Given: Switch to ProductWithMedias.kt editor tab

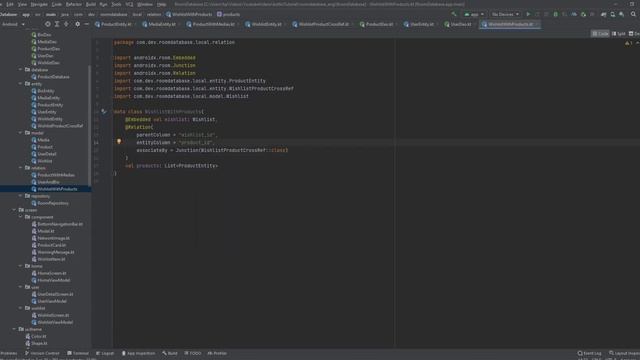Looking at the screenshot, I should pos(213,24).
